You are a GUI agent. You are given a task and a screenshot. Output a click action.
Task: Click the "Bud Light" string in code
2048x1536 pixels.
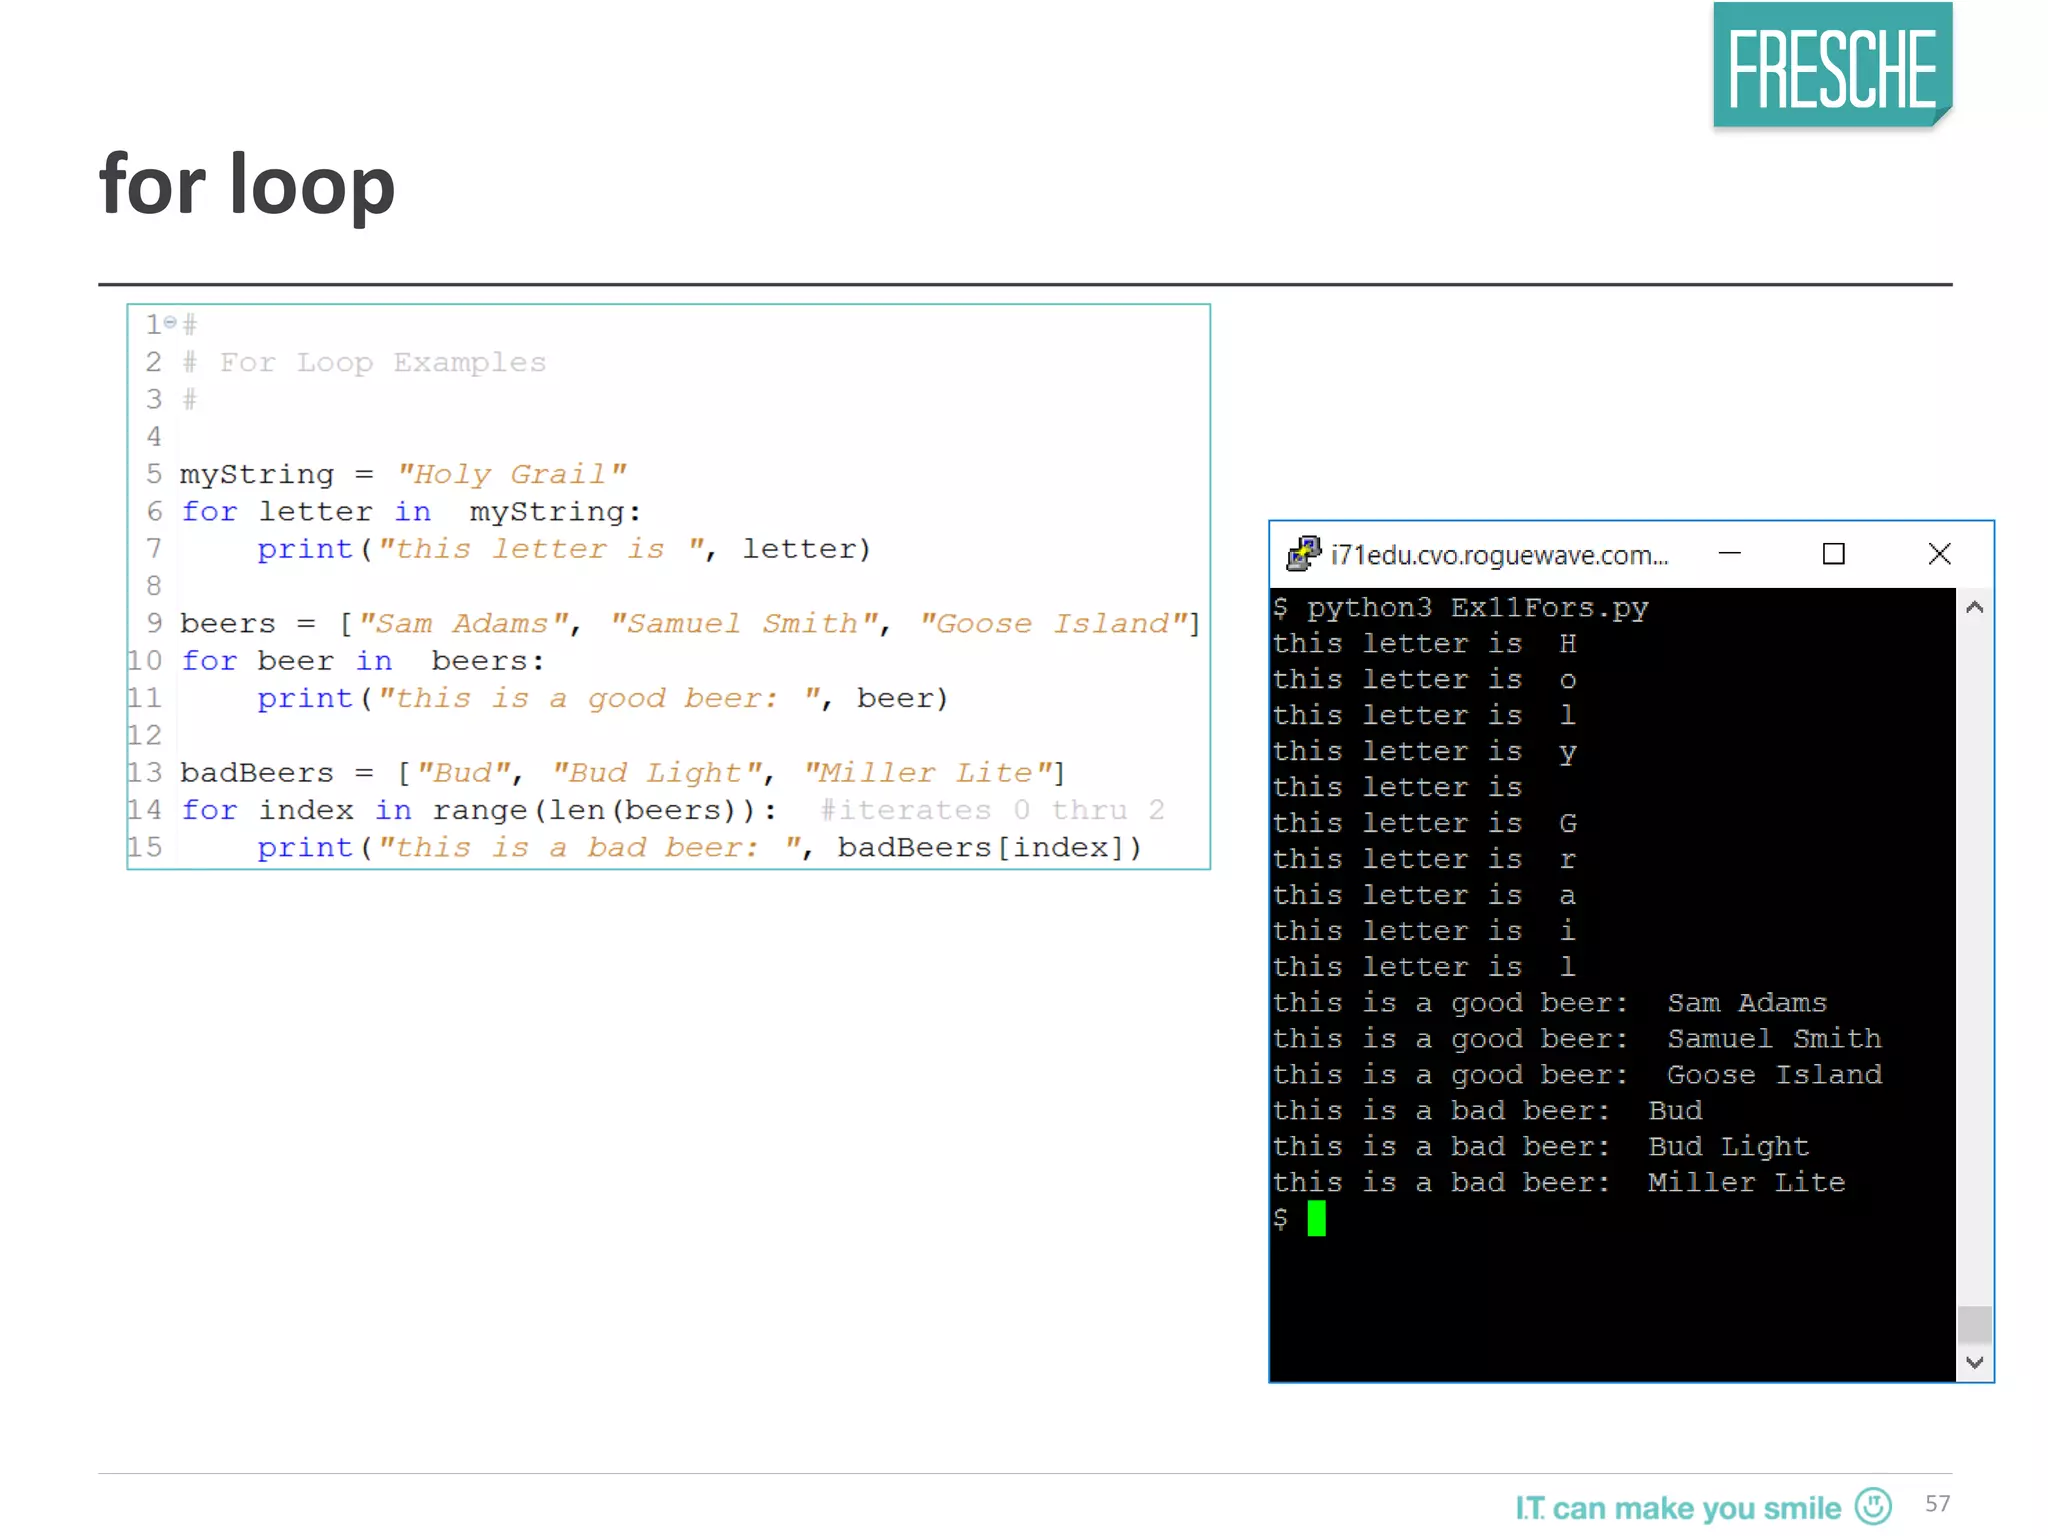pyautogui.click(x=657, y=773)
